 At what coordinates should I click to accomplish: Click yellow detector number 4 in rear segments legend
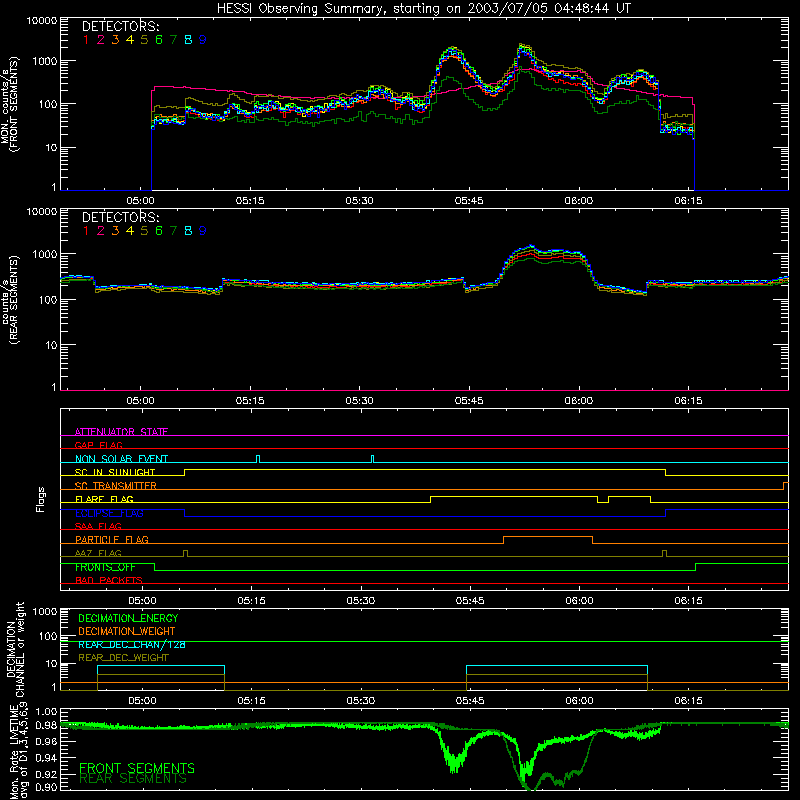coord(130,231)
